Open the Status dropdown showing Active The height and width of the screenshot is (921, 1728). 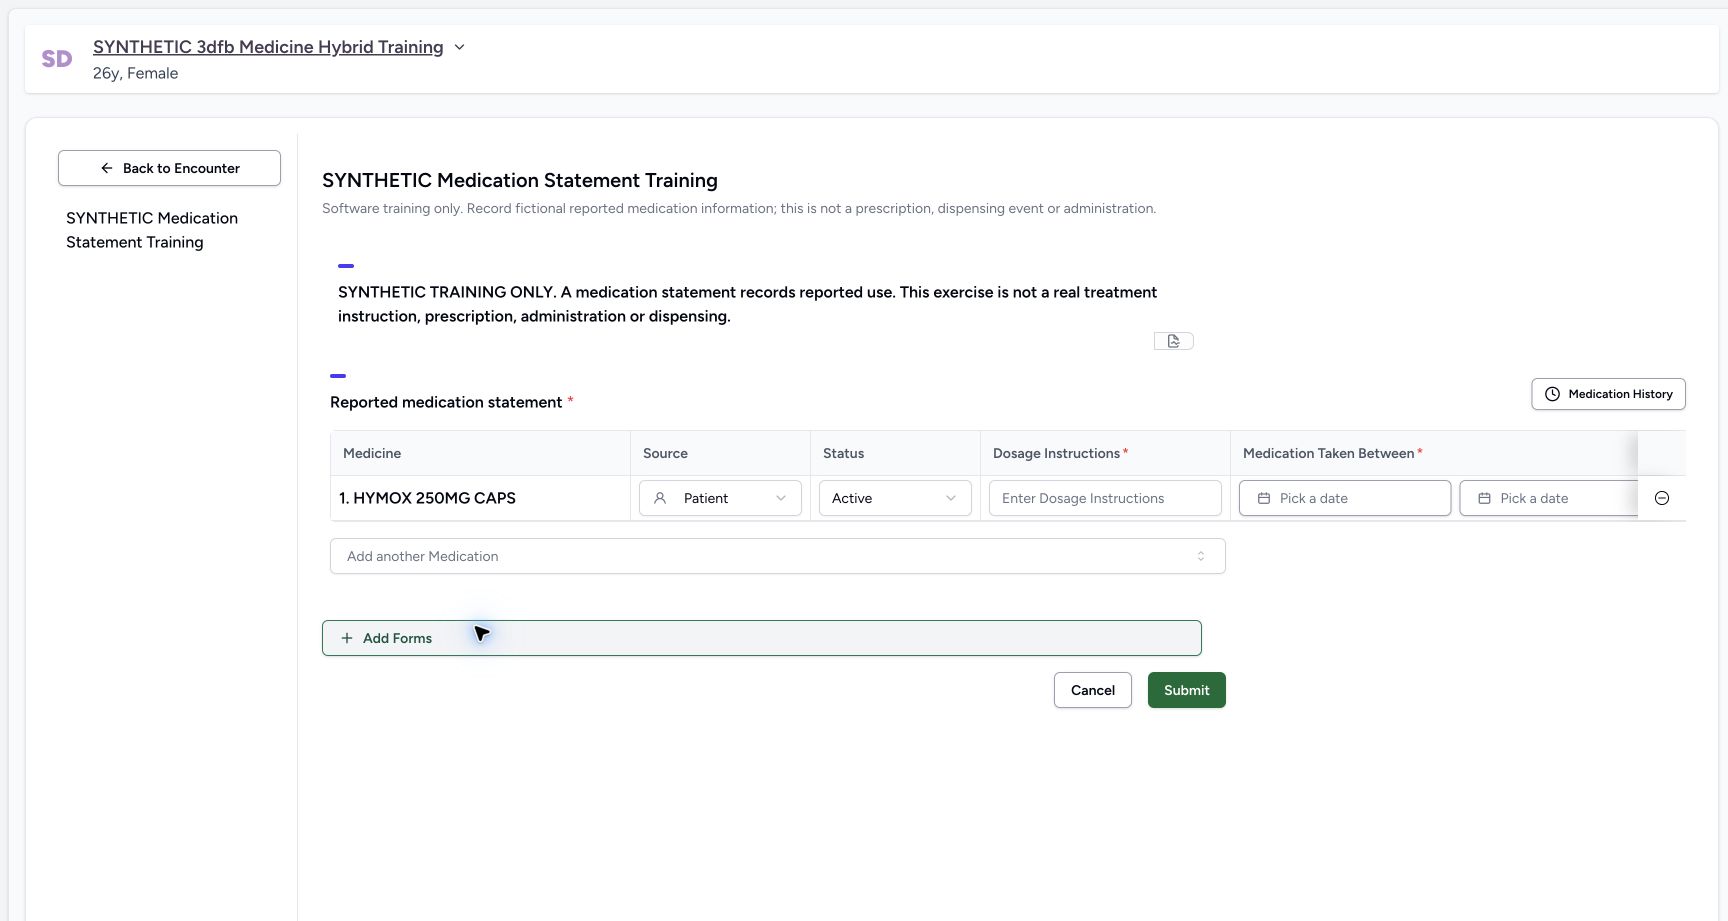tap(895, 498)
